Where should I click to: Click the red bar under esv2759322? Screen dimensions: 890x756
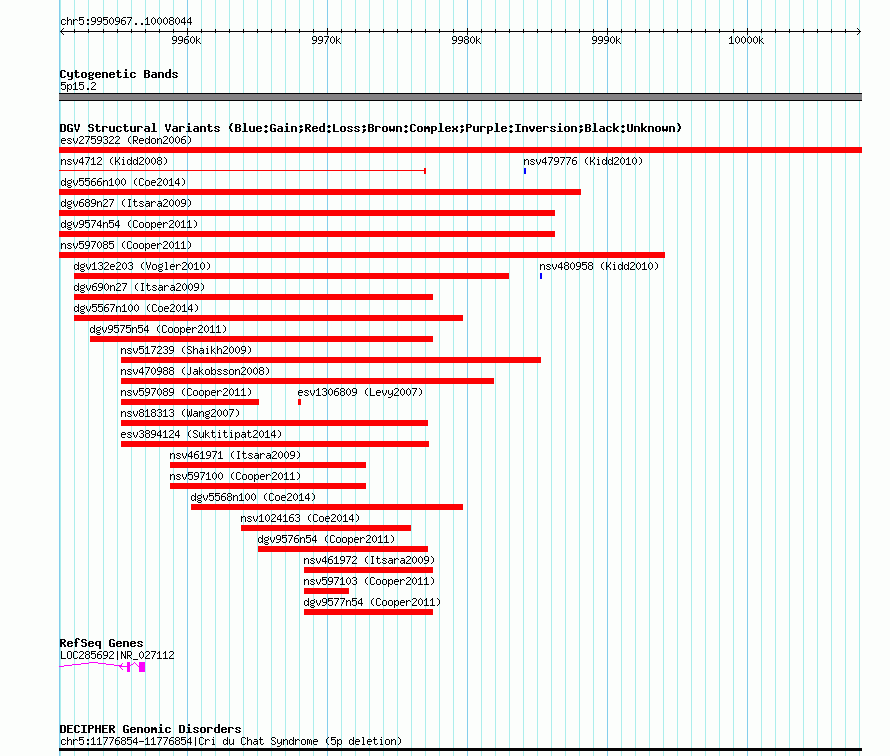pos(460,150)
